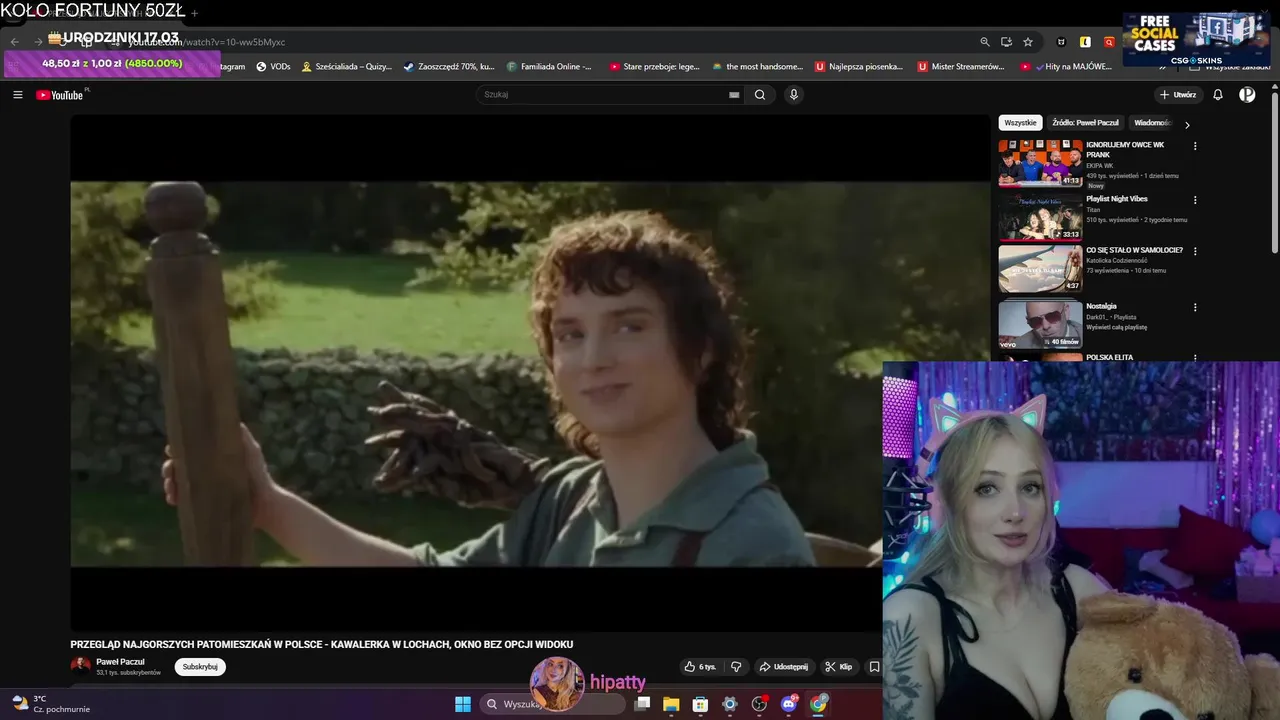
Task: Open the Paweł Paczul channel name link
Action: 120,662
